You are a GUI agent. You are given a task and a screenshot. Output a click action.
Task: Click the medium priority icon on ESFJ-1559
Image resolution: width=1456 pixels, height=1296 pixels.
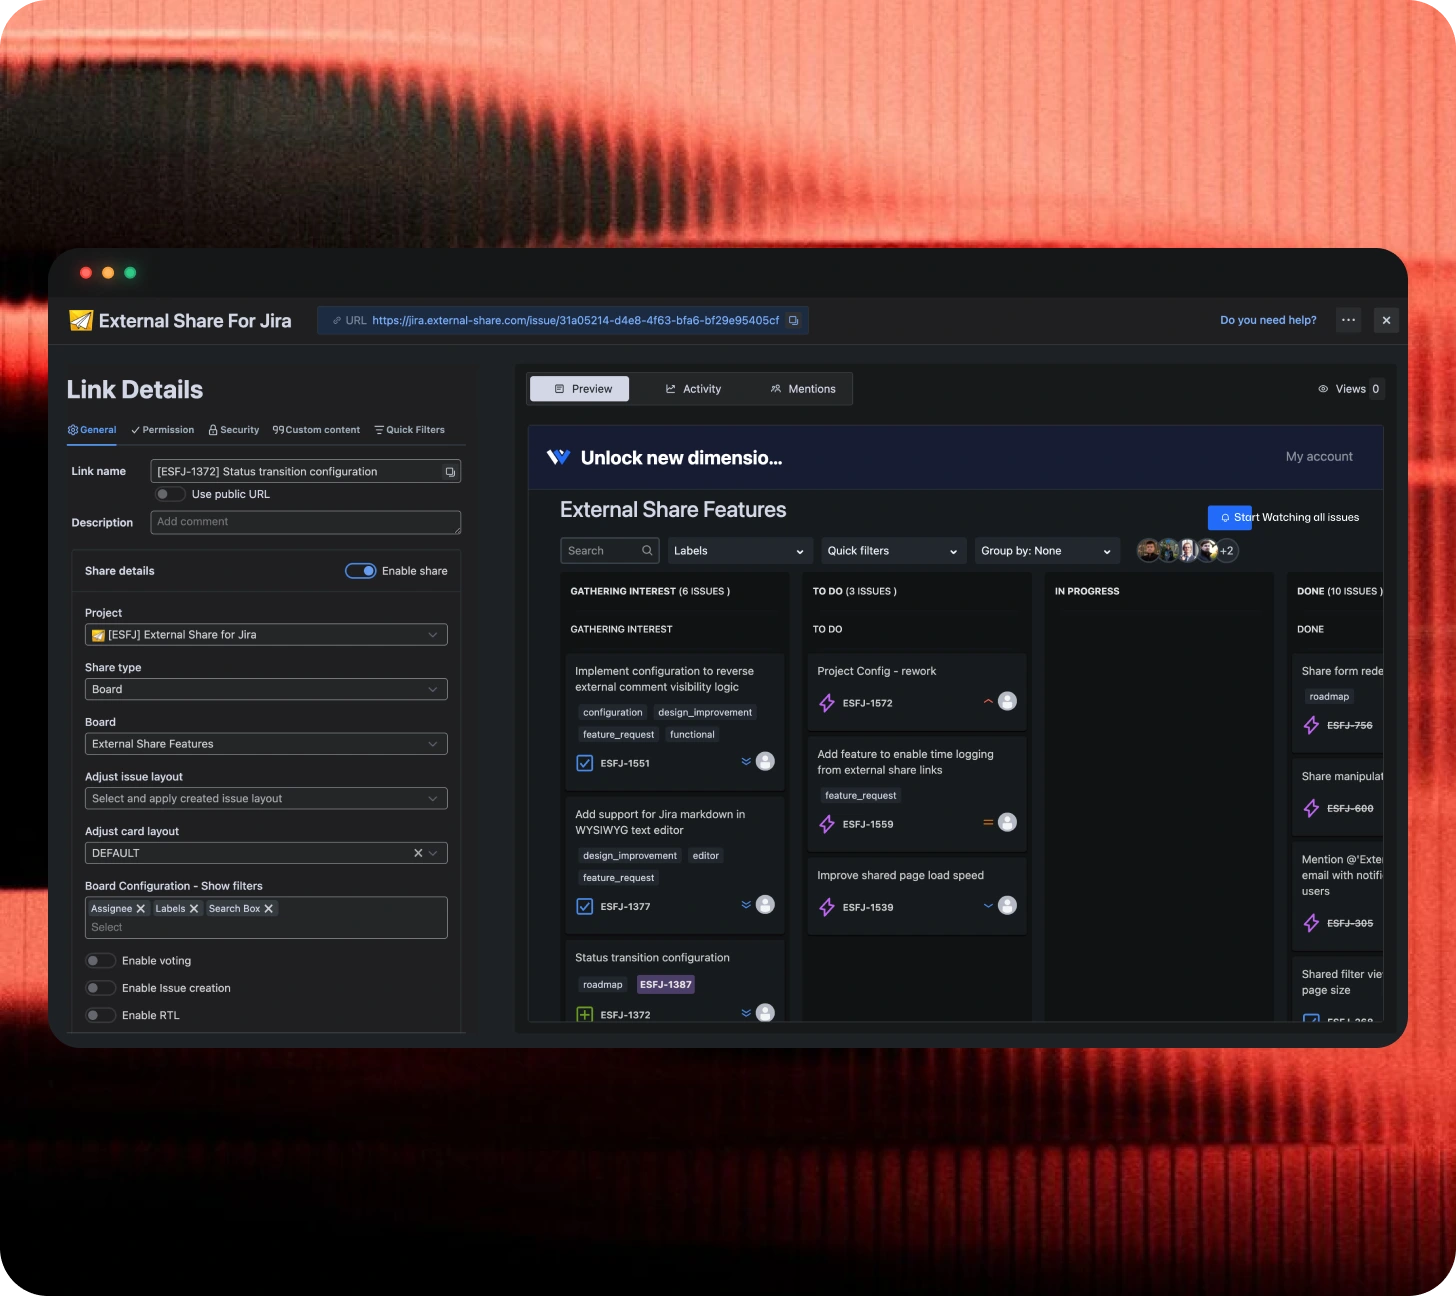pyautogui.click(x=988, y=822)
